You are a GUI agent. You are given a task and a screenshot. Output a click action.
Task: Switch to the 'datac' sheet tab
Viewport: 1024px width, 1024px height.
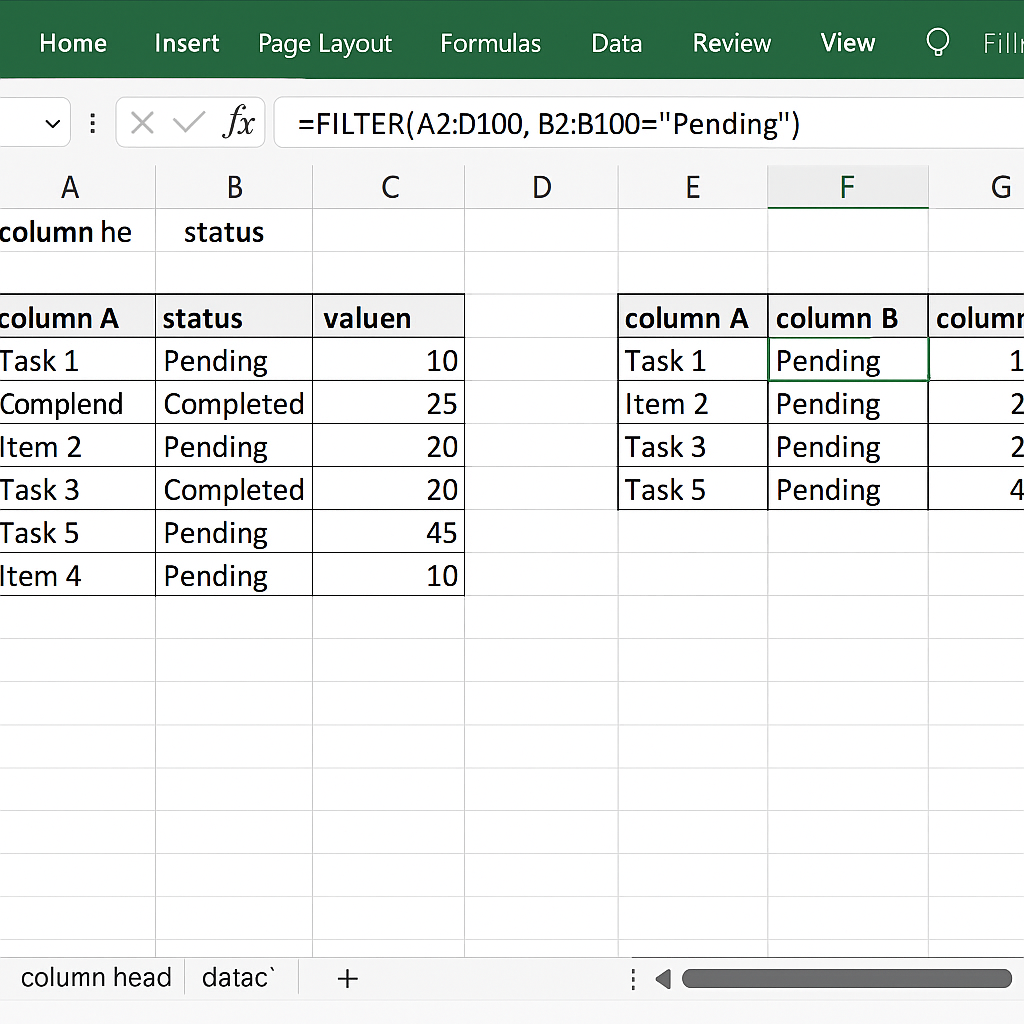(237, 977)
